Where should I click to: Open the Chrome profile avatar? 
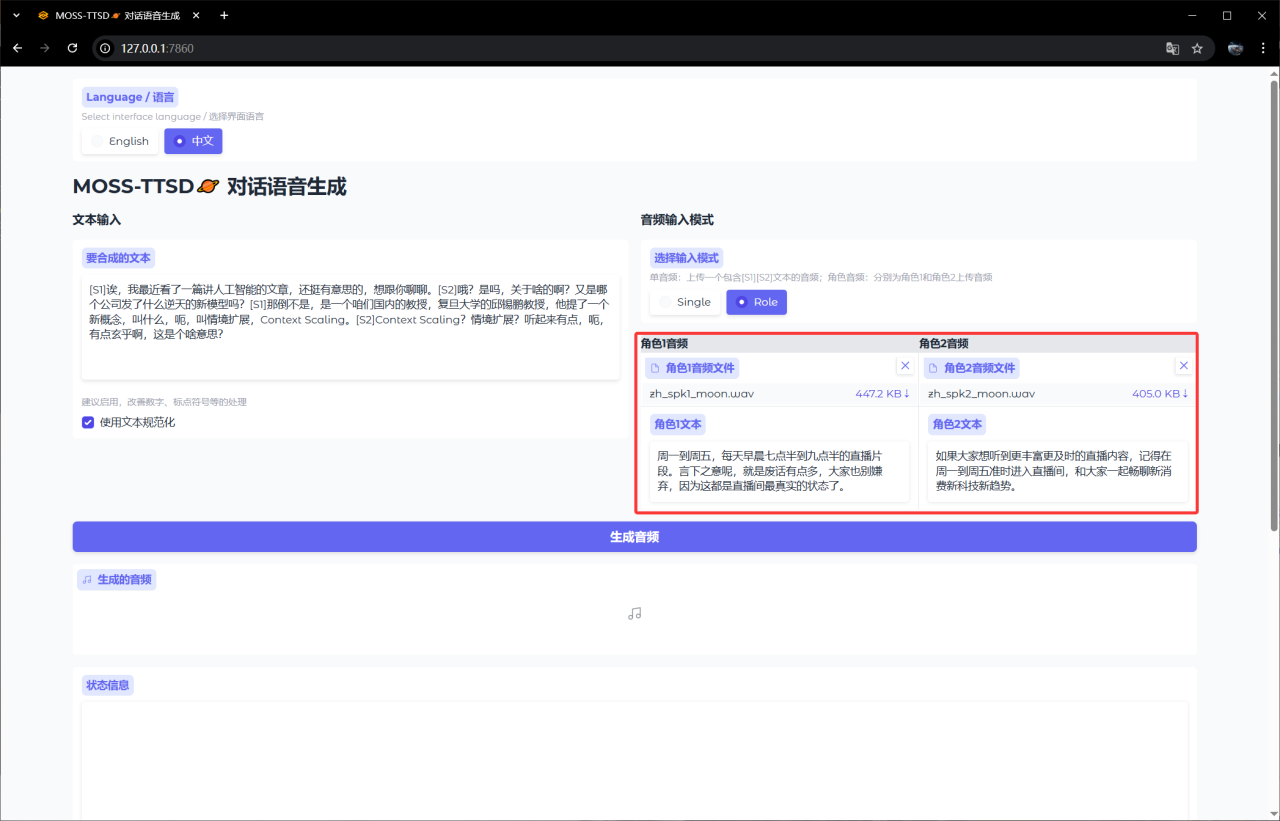tap(1235, 48)
